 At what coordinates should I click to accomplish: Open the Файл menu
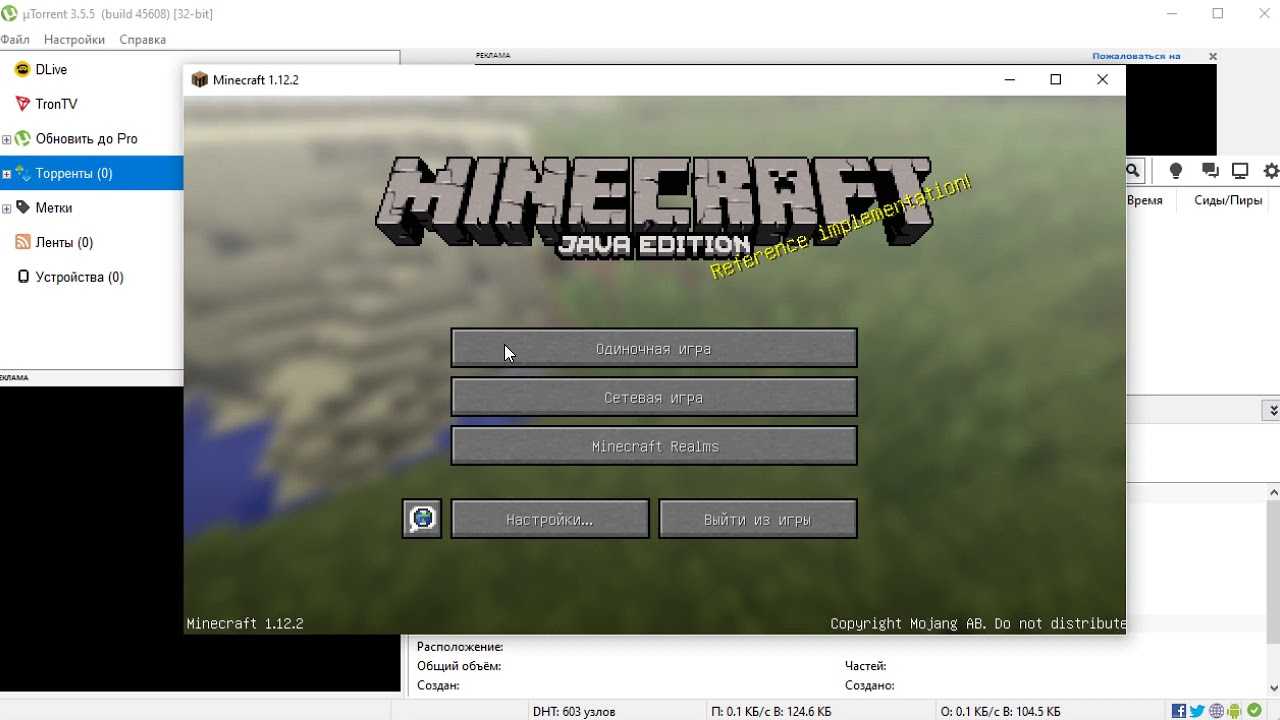14,40
